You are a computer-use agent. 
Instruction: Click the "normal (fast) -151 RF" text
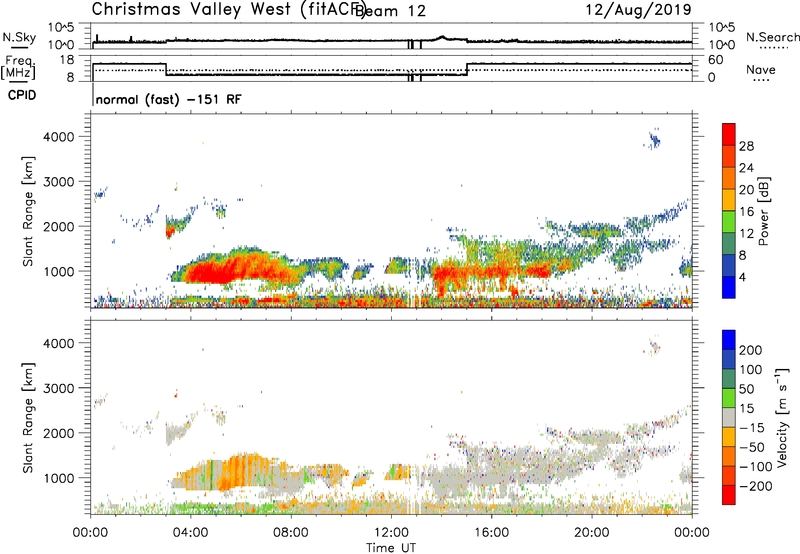[168, 99]
